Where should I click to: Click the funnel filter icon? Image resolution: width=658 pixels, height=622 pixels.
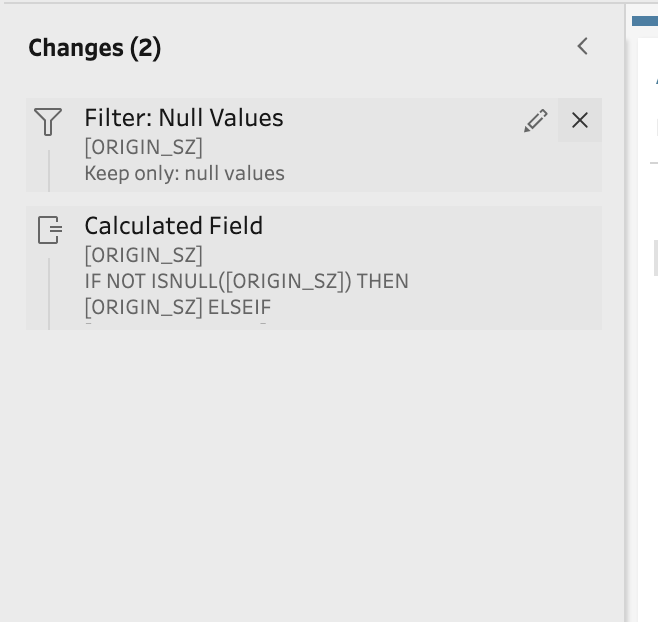tap(48, 122)
